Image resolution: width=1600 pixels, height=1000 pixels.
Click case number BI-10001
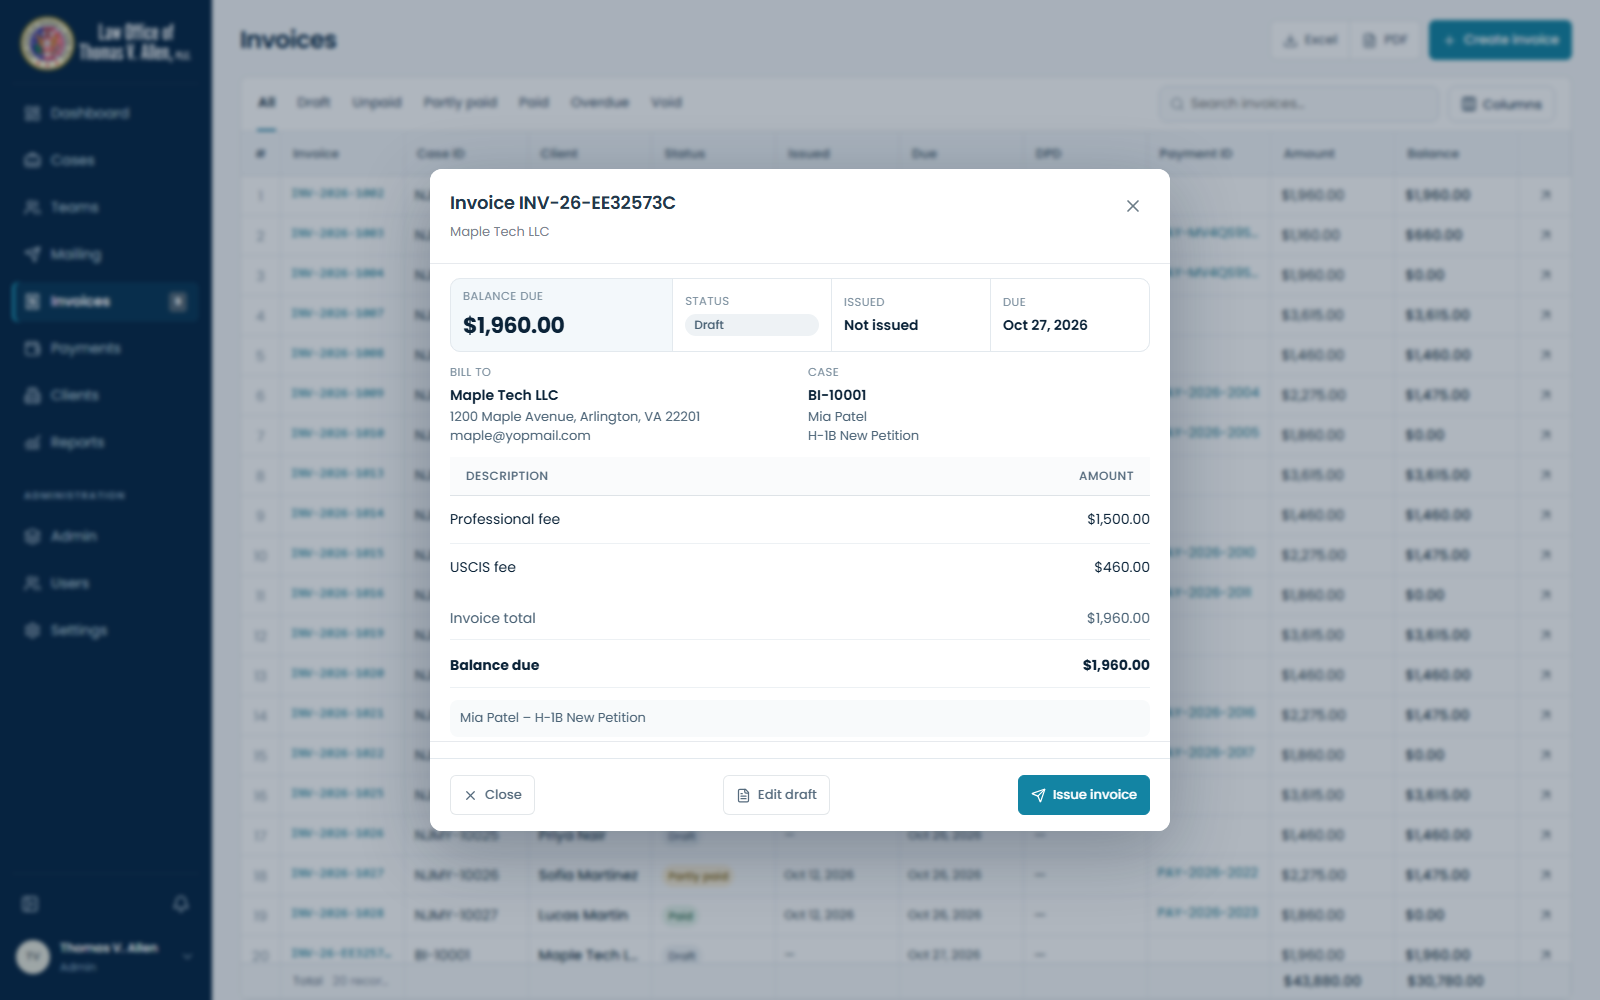837,395
